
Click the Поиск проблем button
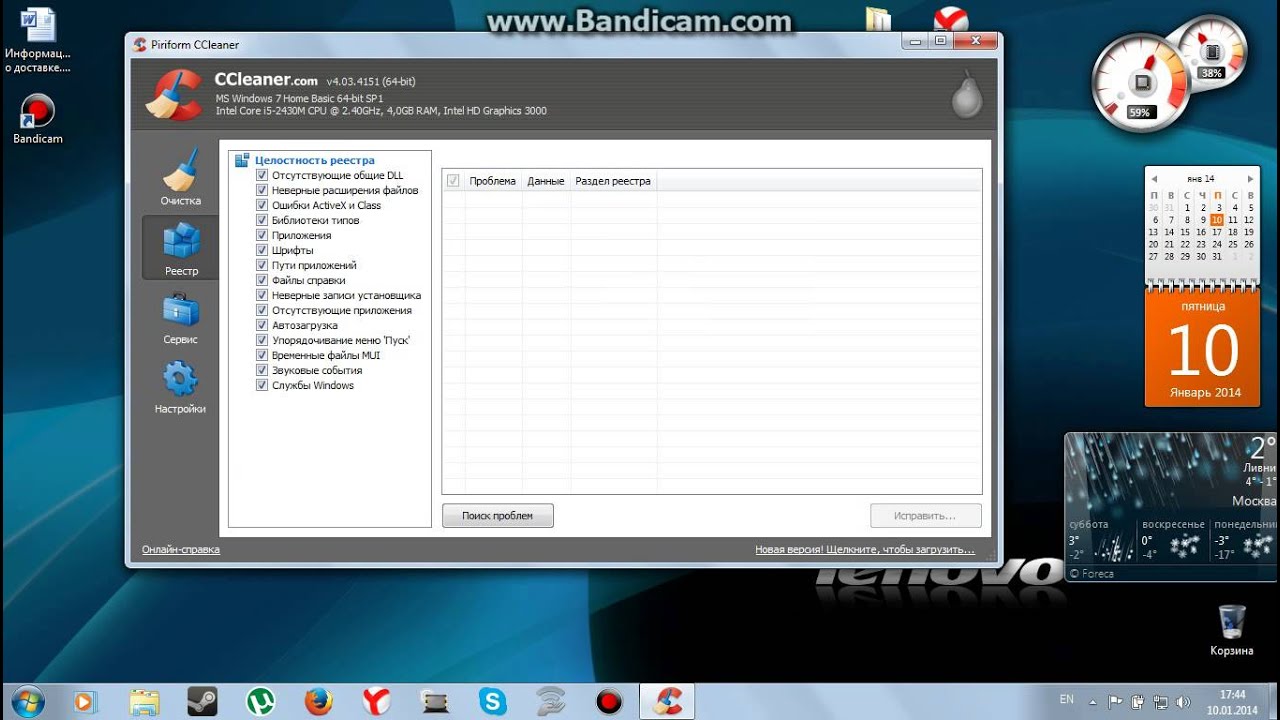(x=498, y=516)
